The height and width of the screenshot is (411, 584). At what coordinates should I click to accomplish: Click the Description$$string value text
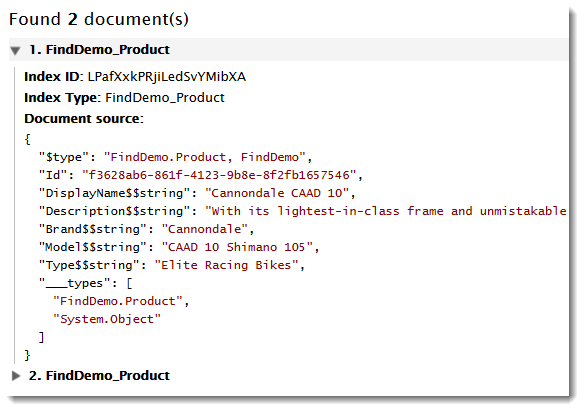386,211
